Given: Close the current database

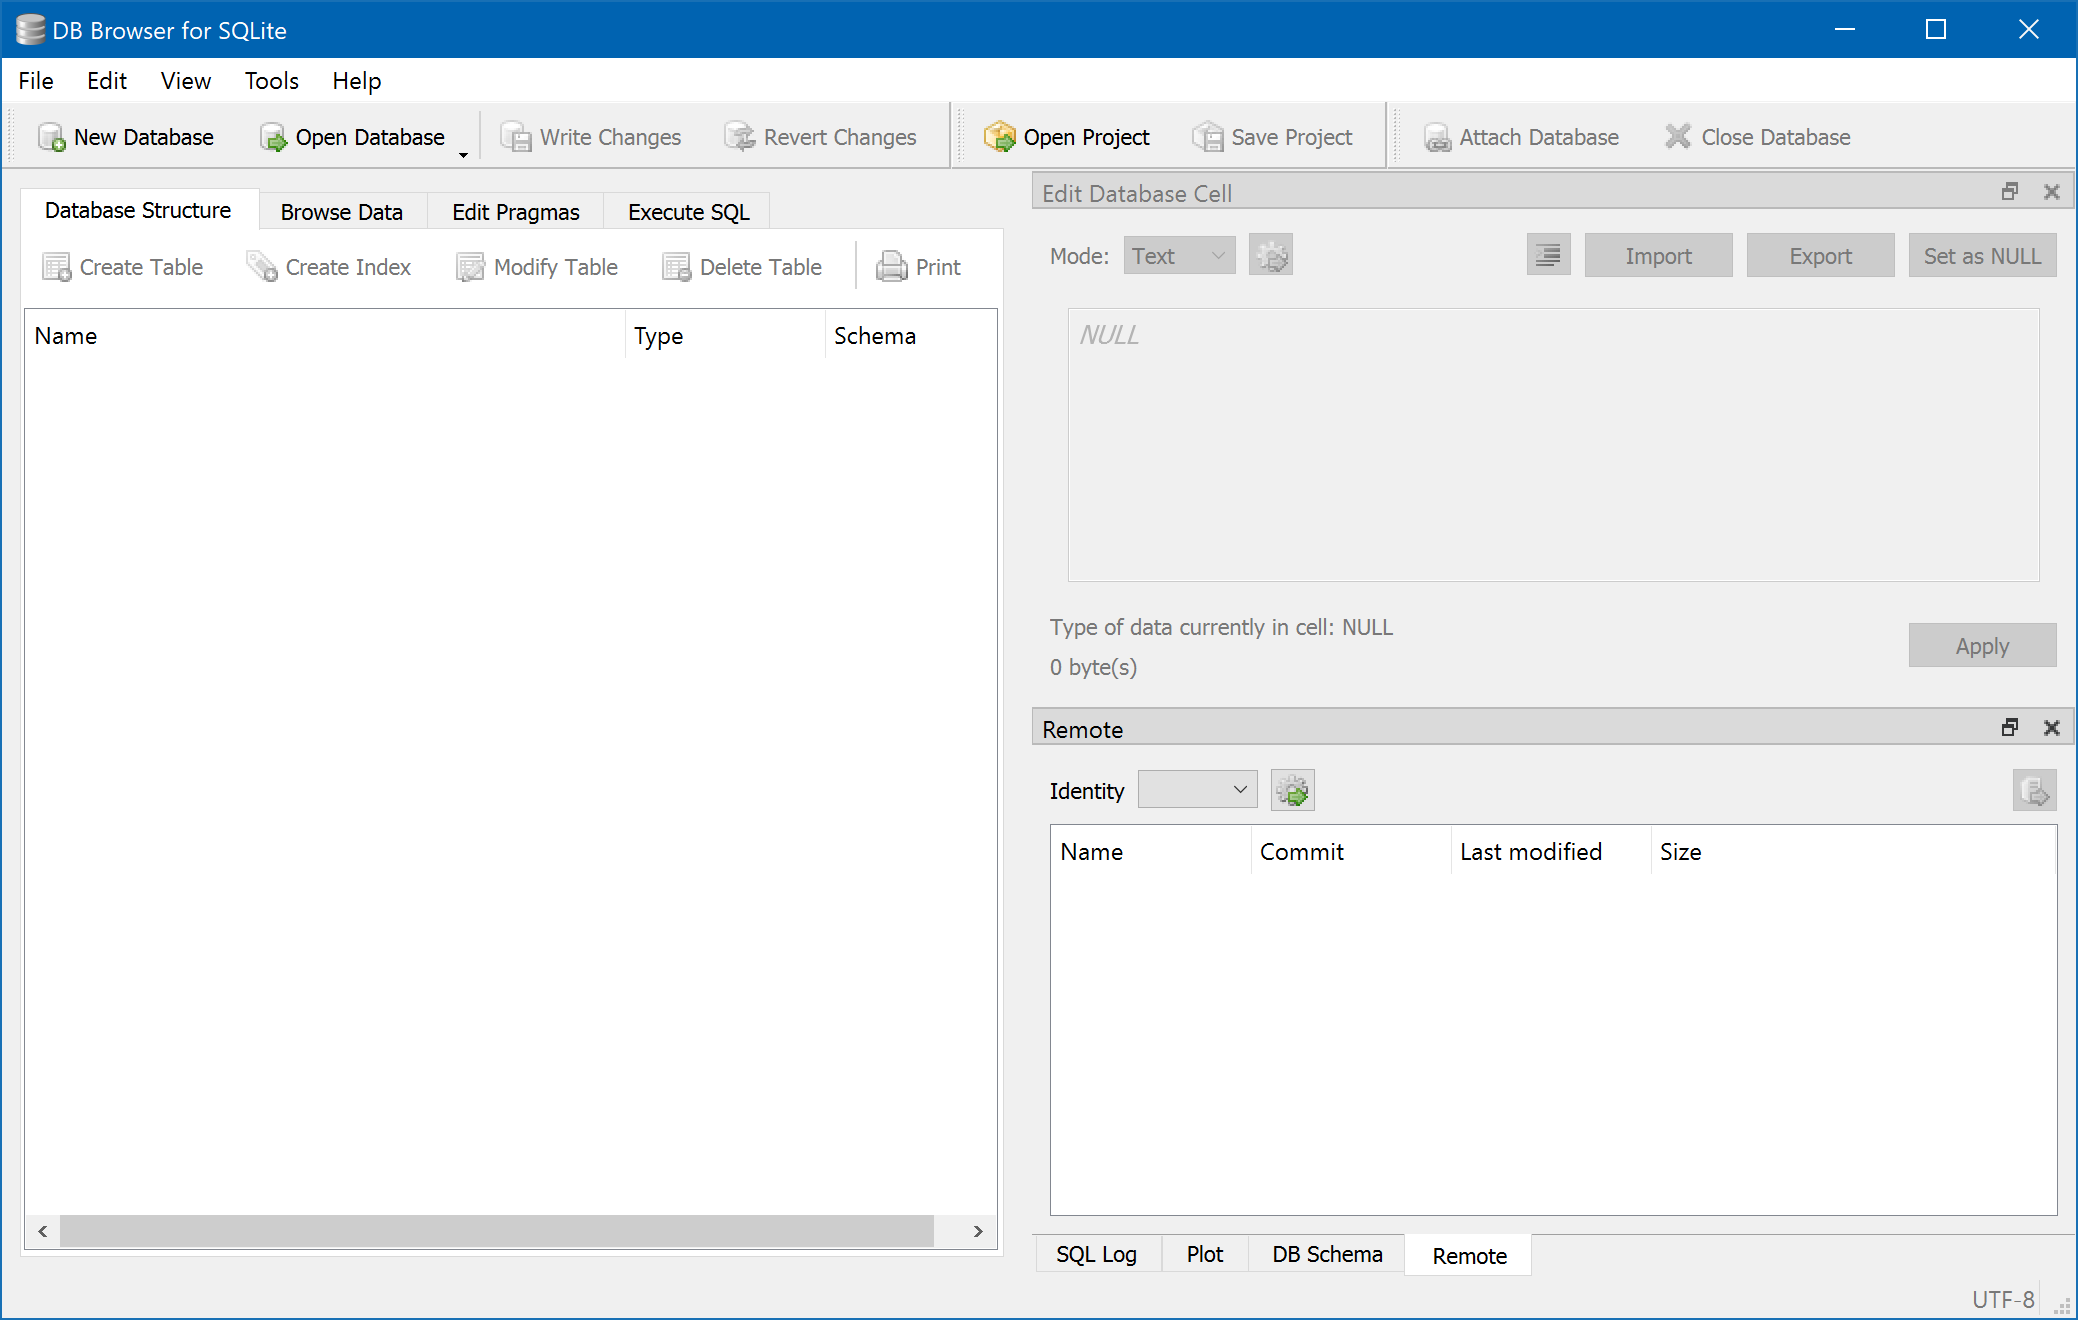Looking at the screenshot, I should click(x=1757, y=137).
